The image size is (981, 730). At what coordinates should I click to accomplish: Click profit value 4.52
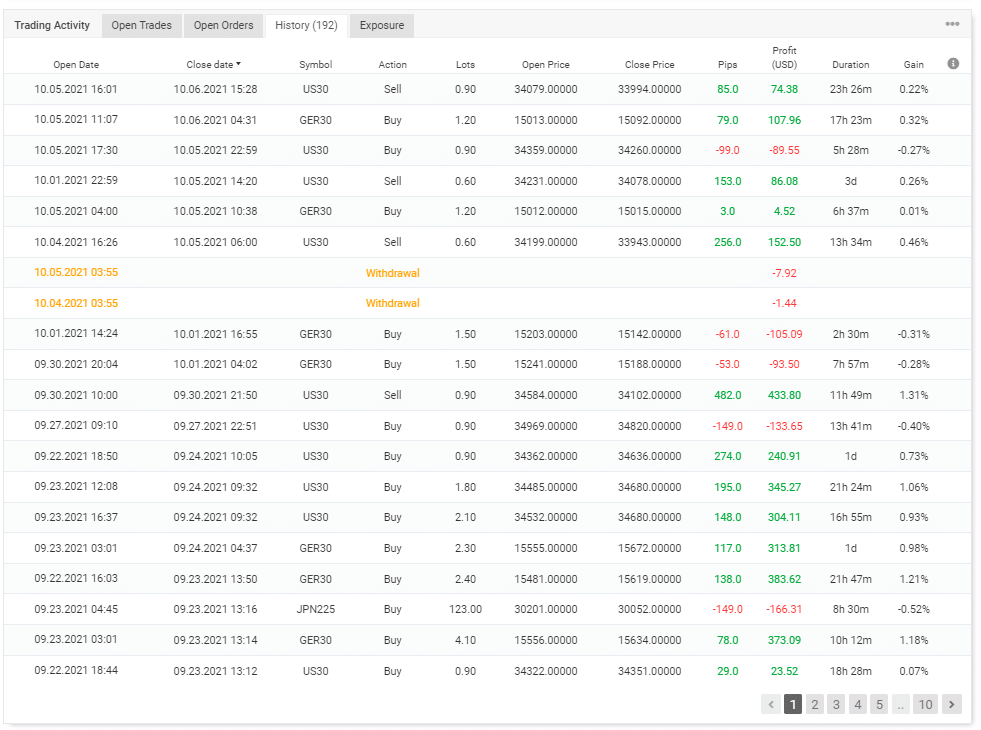[x=784, y=211]
